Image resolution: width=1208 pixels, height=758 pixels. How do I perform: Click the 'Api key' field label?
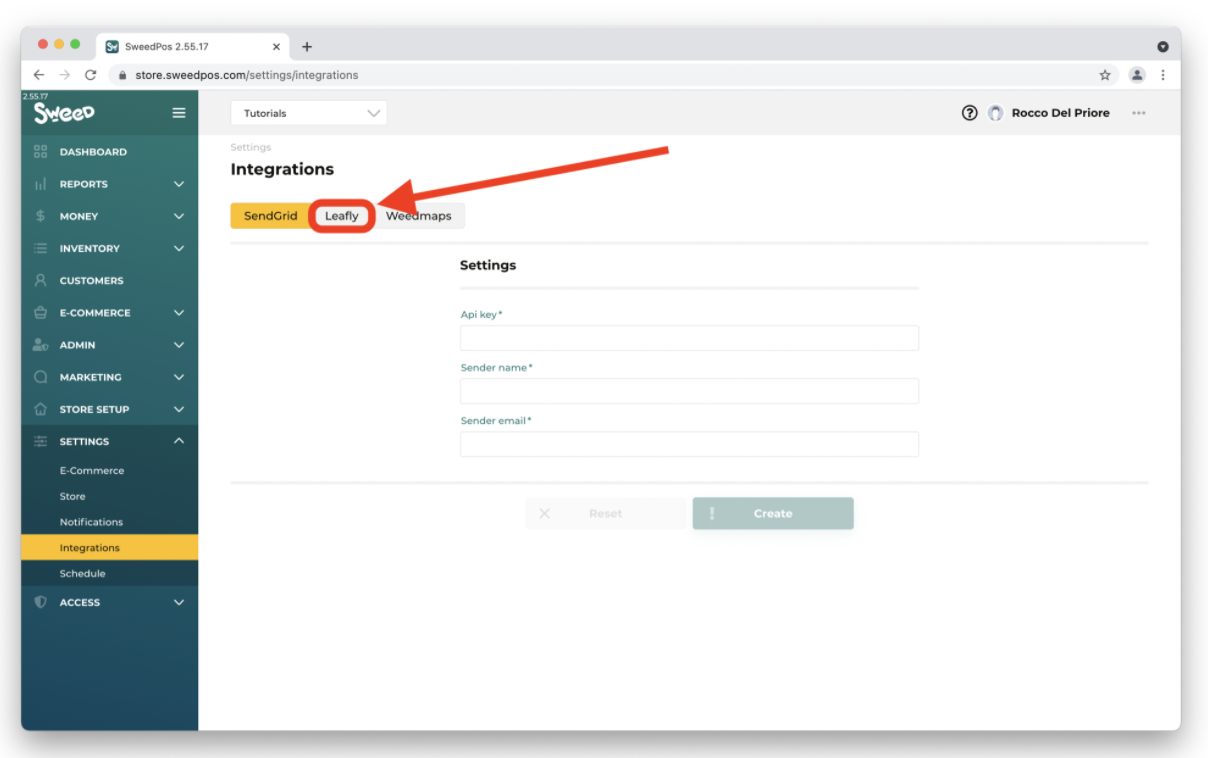pyautogui.click(x=481, y=315)
